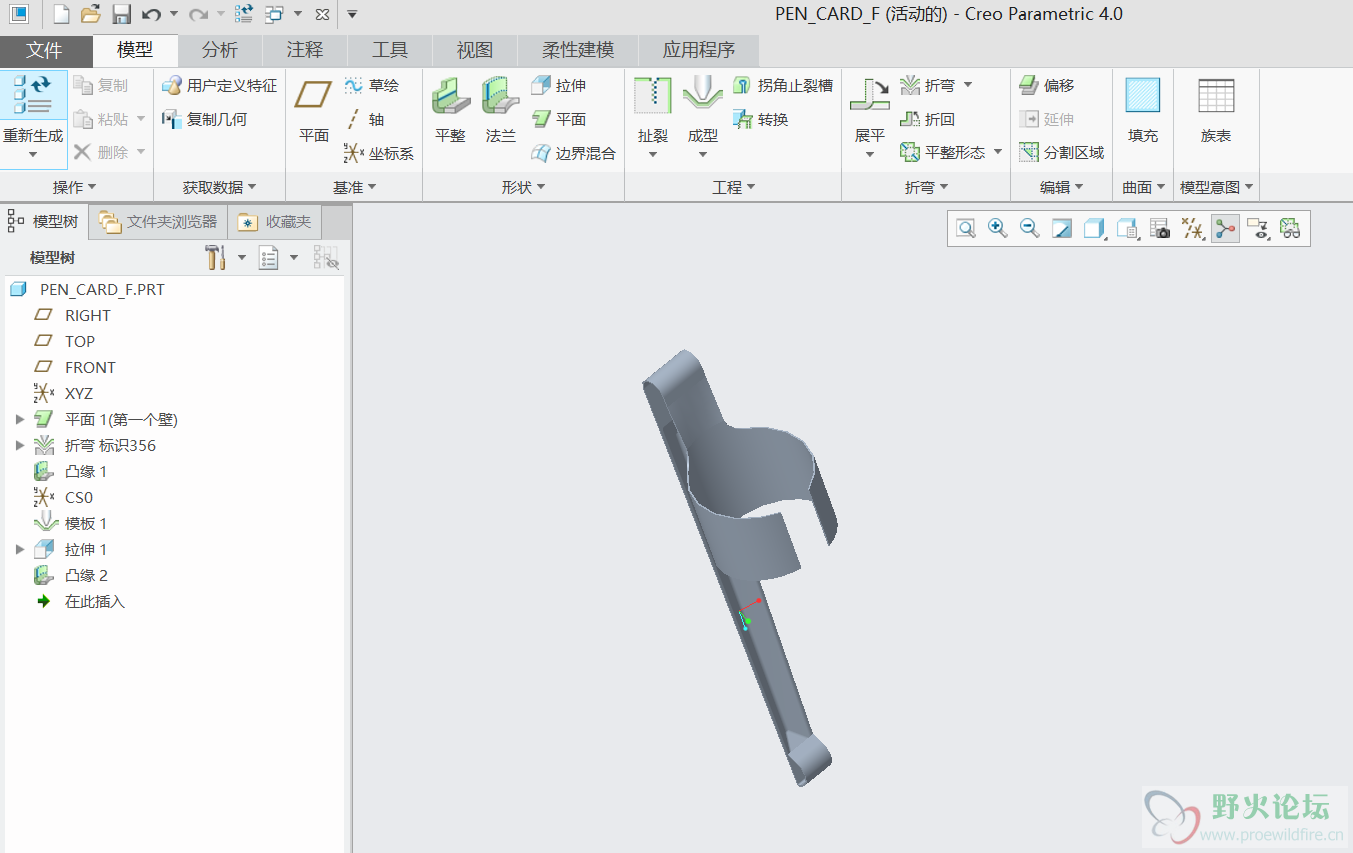Click the 平整形态 flat pattern tool
This screenshot has width=1353, height=853.
943,152
